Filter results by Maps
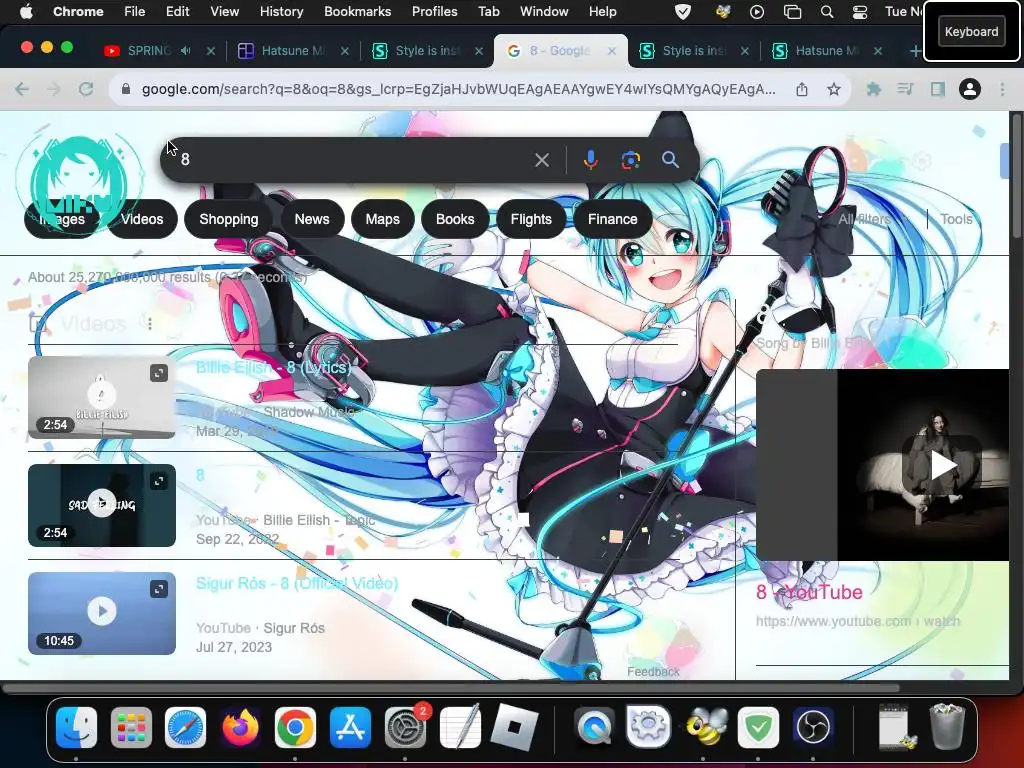The width and height of the screenshot is (1024, 768). click(383, 219)
